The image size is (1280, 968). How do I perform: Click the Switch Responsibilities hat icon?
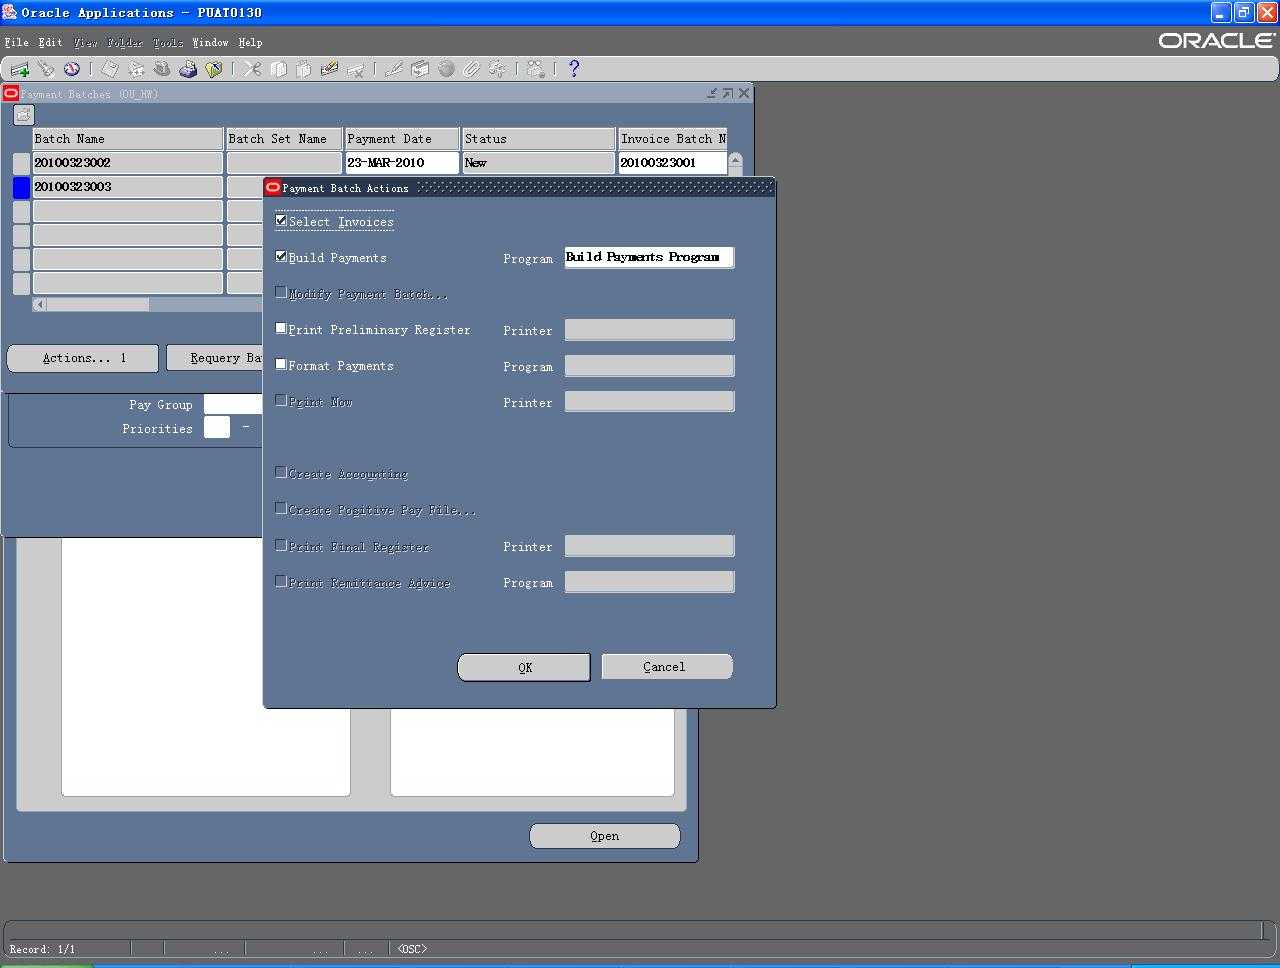pyautogui.click(x=162, y=69)
